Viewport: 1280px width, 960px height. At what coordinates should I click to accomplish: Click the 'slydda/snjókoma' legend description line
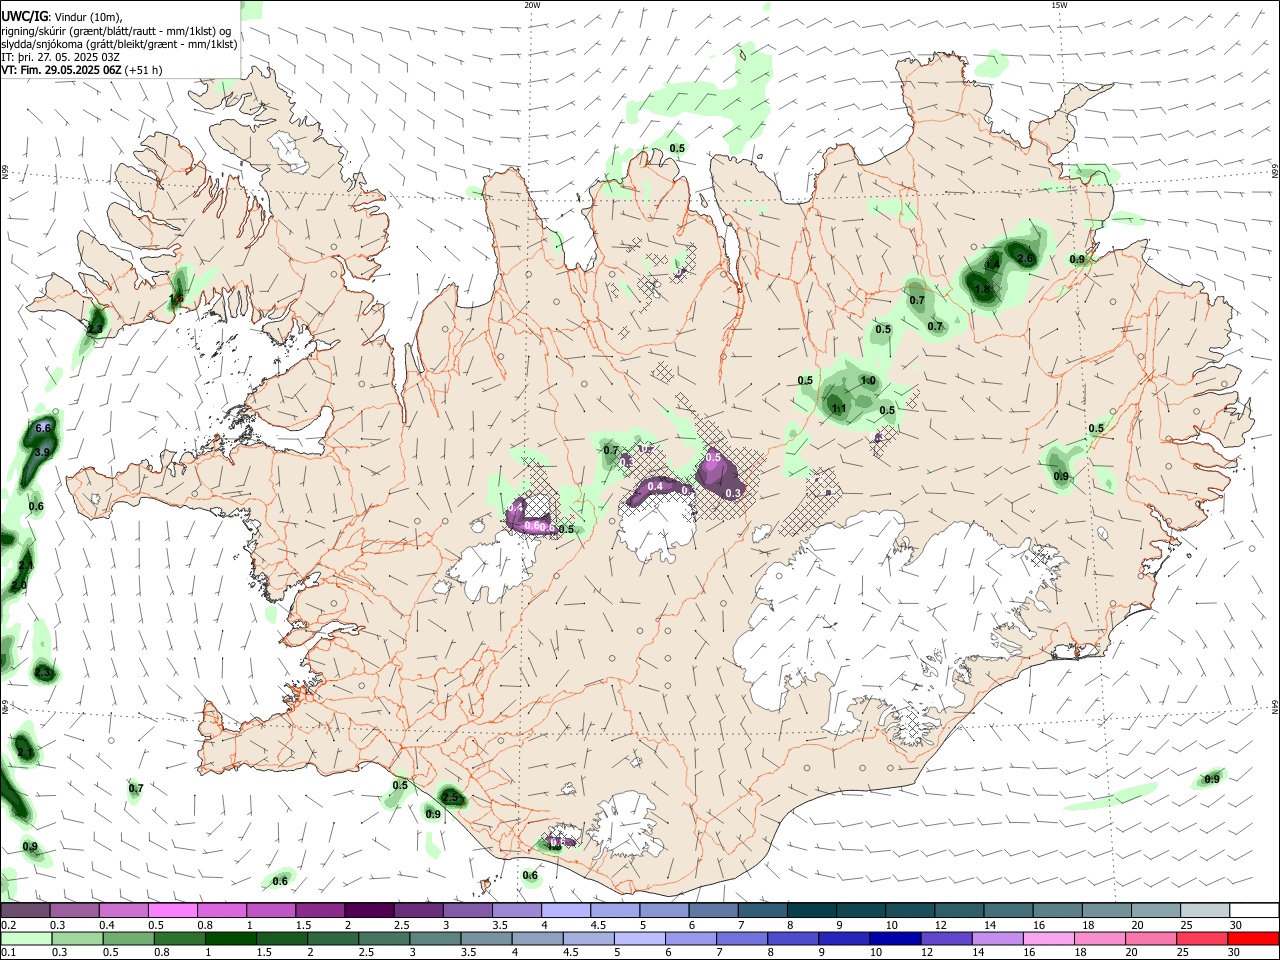tap(119, 44)
